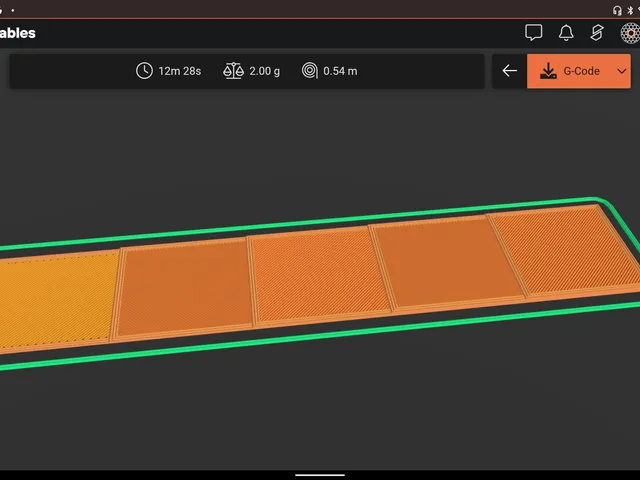The image size is (640, 480).
Task: Open the notifications bell
Action: (x=566, y=33)
